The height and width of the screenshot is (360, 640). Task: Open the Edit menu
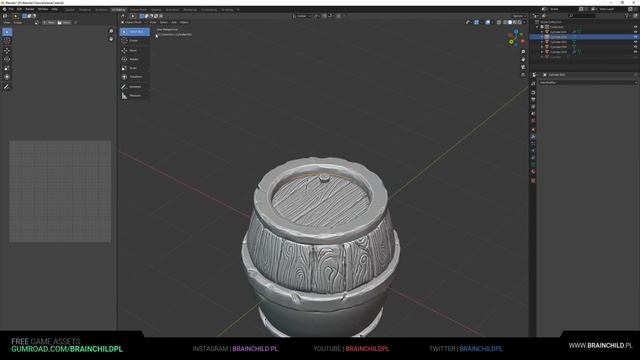click(x=19, y=9)
